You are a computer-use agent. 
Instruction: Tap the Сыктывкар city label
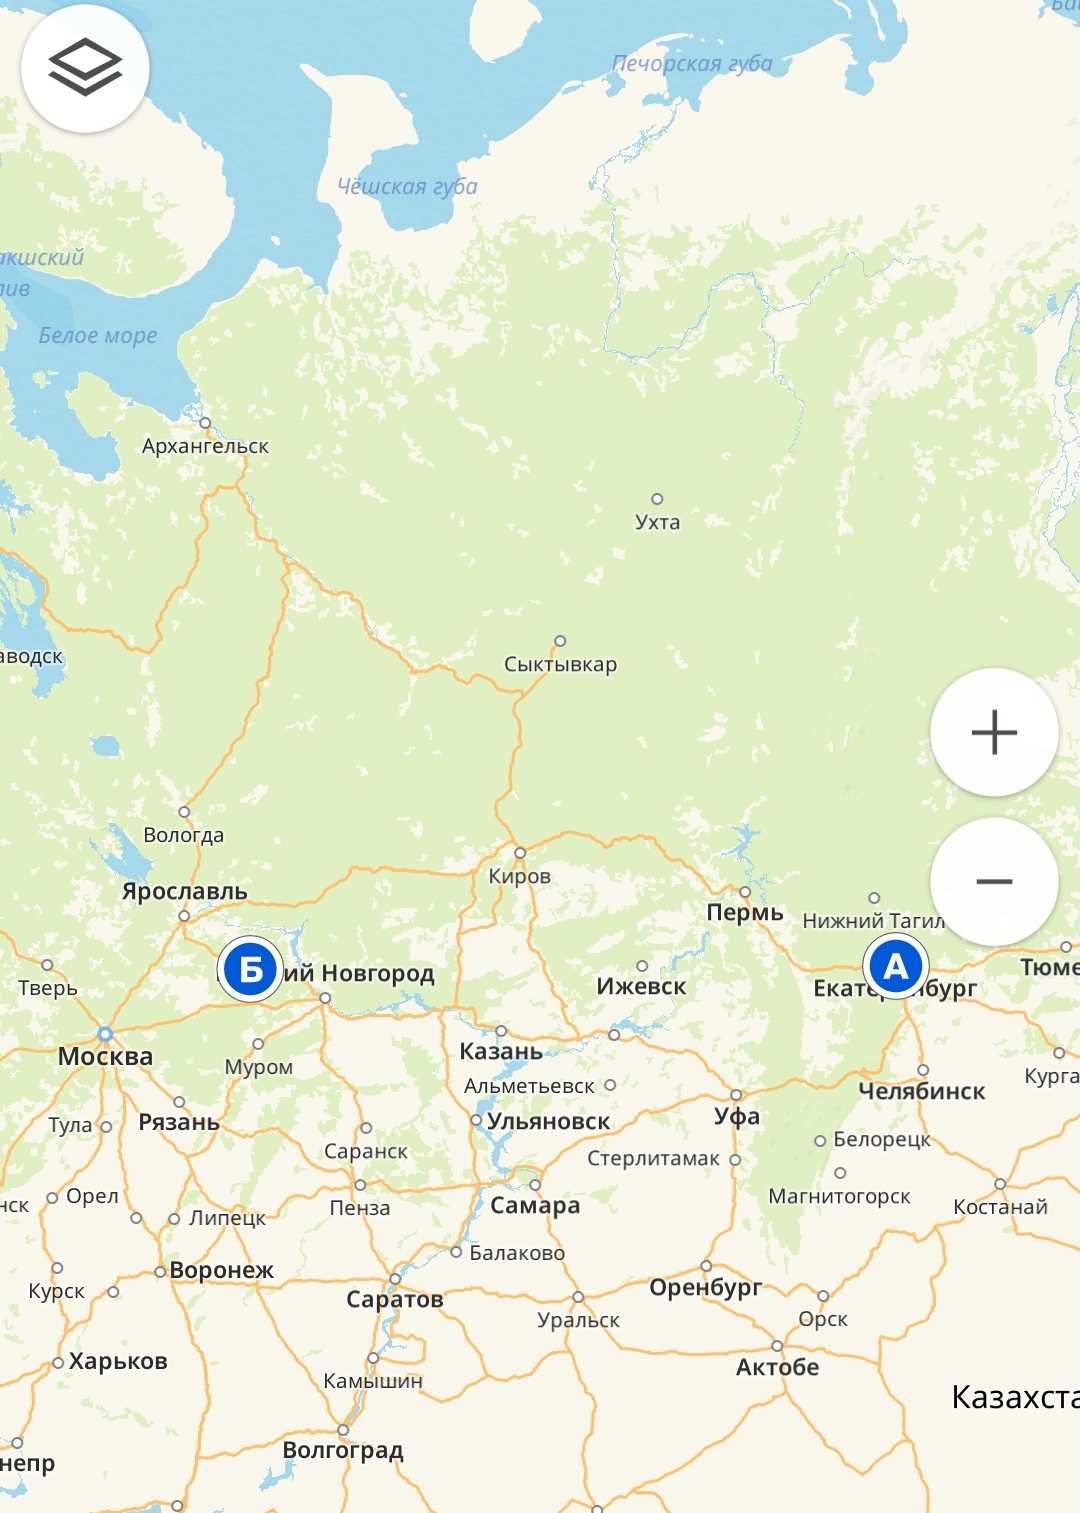[x=560, y=664]
